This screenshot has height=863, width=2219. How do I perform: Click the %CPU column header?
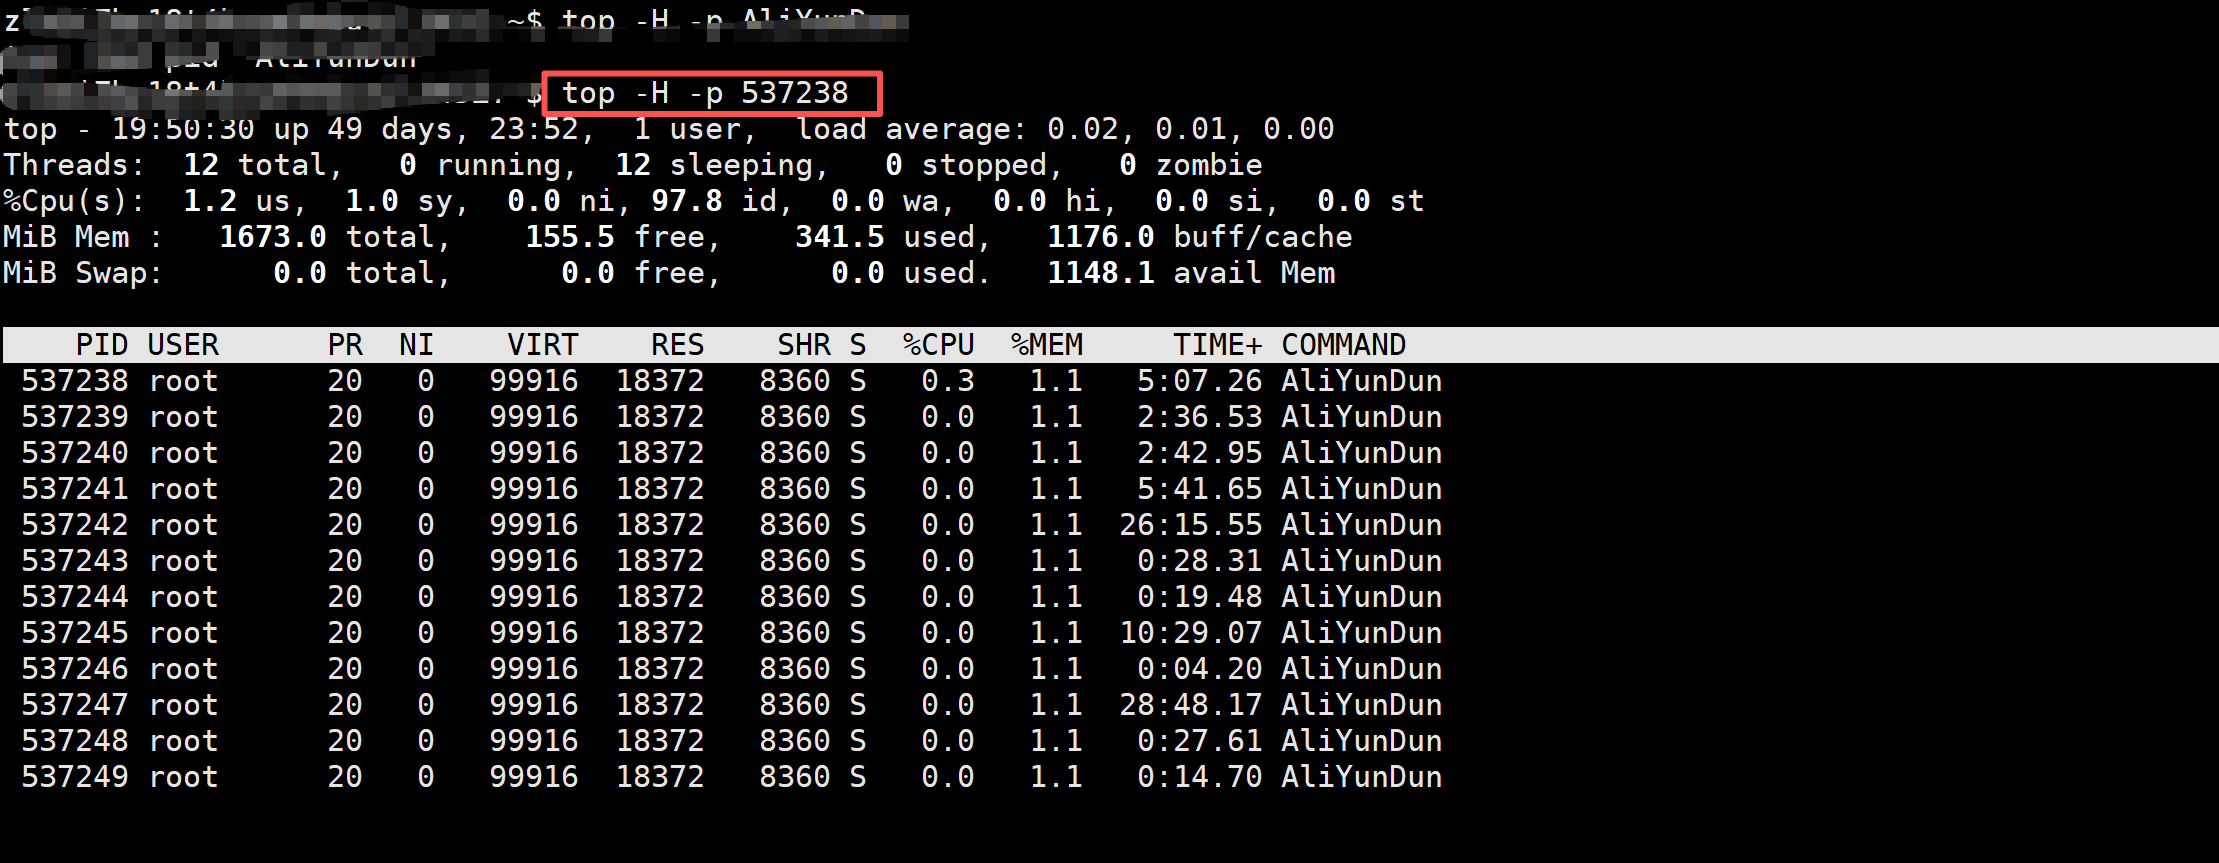click(x=938, y=345)
